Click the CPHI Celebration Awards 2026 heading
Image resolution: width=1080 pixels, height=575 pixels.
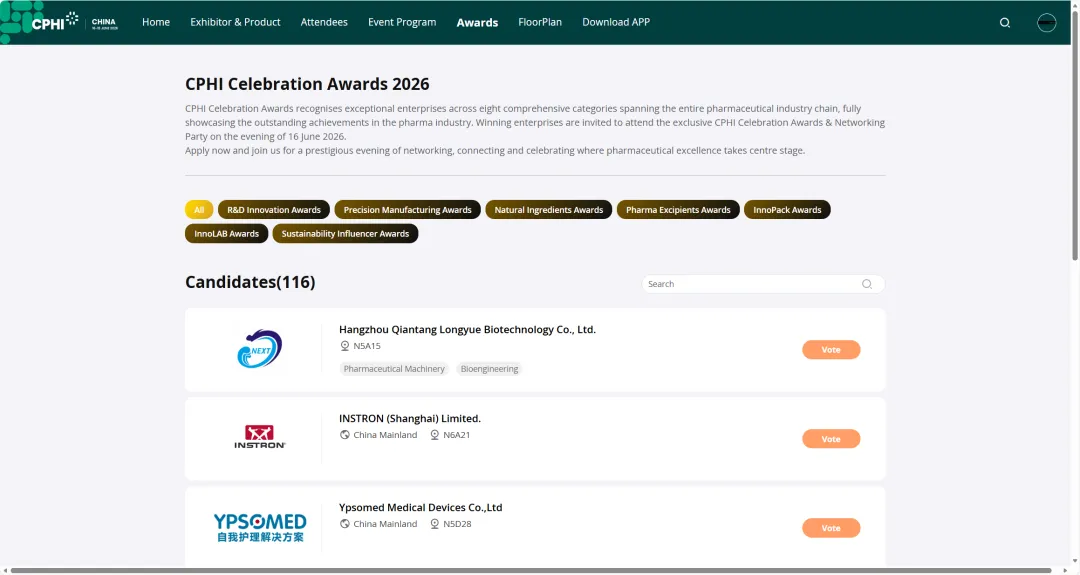coord(307,84)
